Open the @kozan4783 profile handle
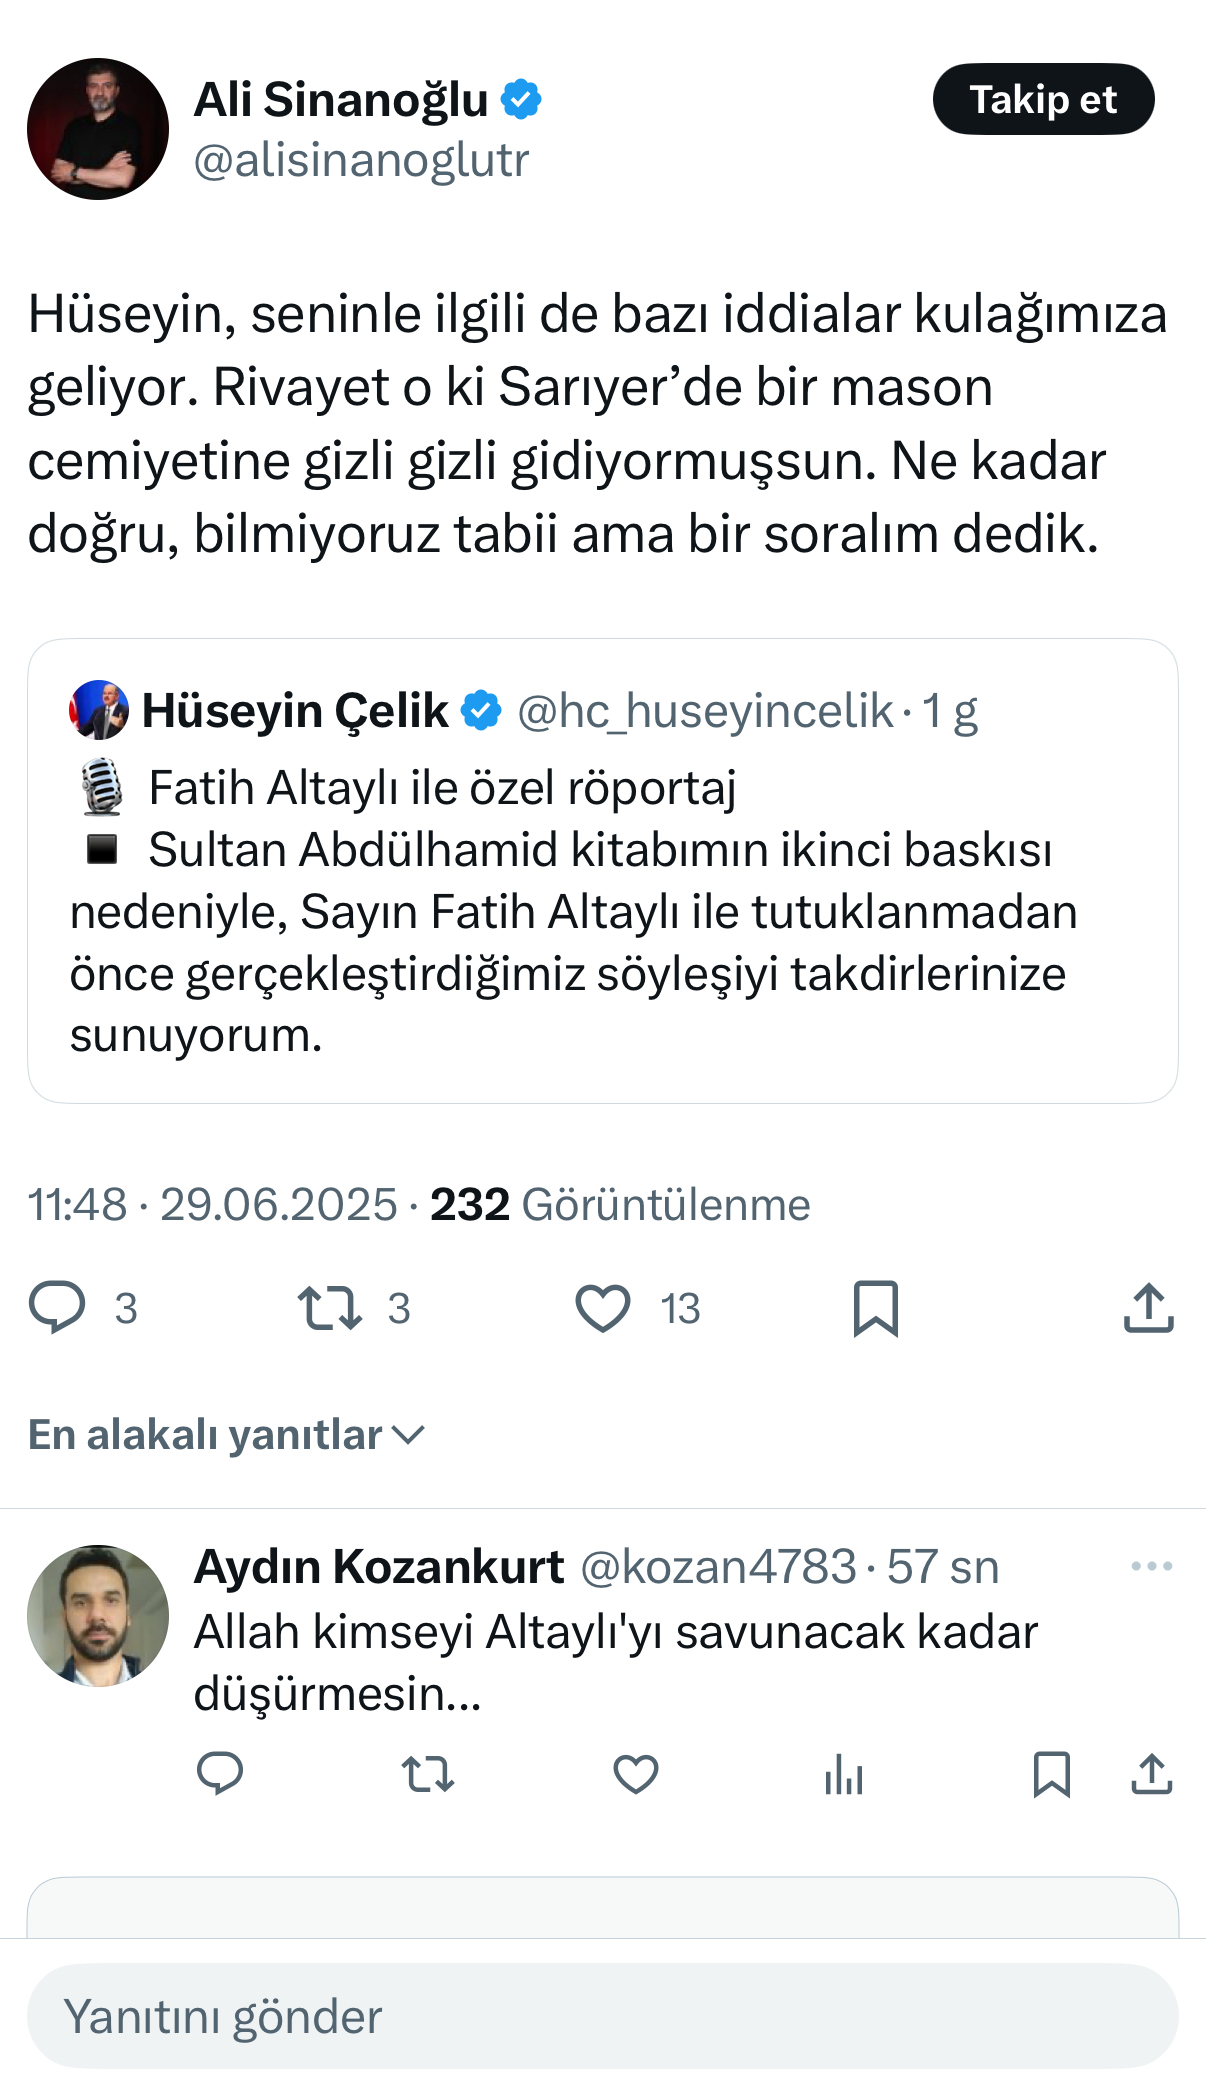The width and height of the screenshot is (1206, 2078). coord(718,1567)
